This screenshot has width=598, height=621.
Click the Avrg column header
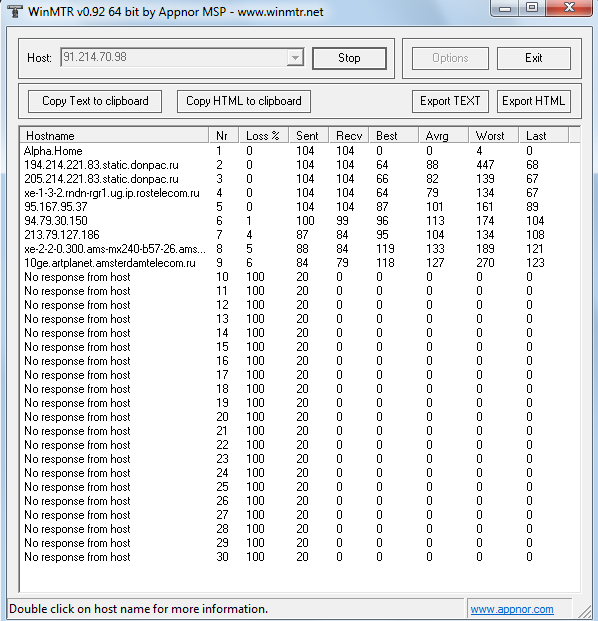444,136
